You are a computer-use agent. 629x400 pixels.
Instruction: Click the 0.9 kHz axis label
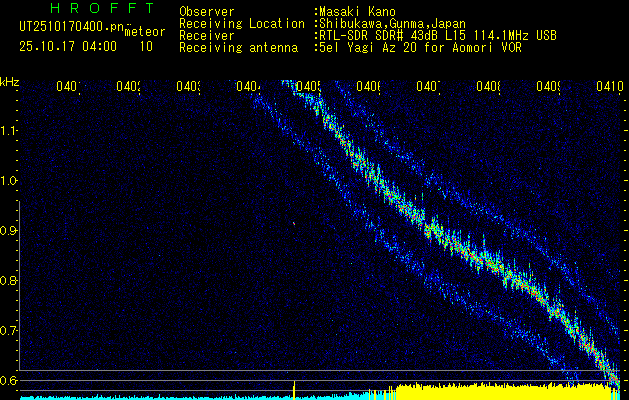[8, 231]
